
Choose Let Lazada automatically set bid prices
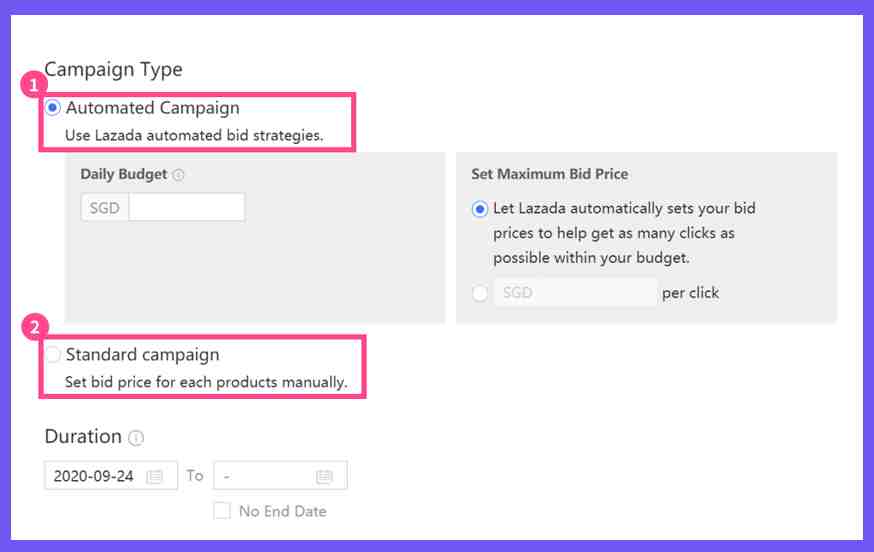479,209
